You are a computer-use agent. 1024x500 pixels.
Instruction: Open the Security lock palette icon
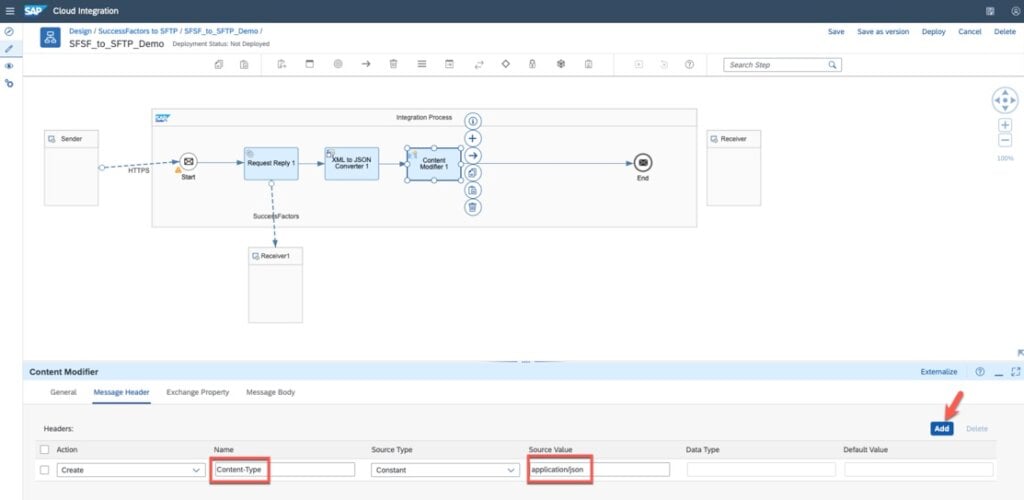(532, 65)
